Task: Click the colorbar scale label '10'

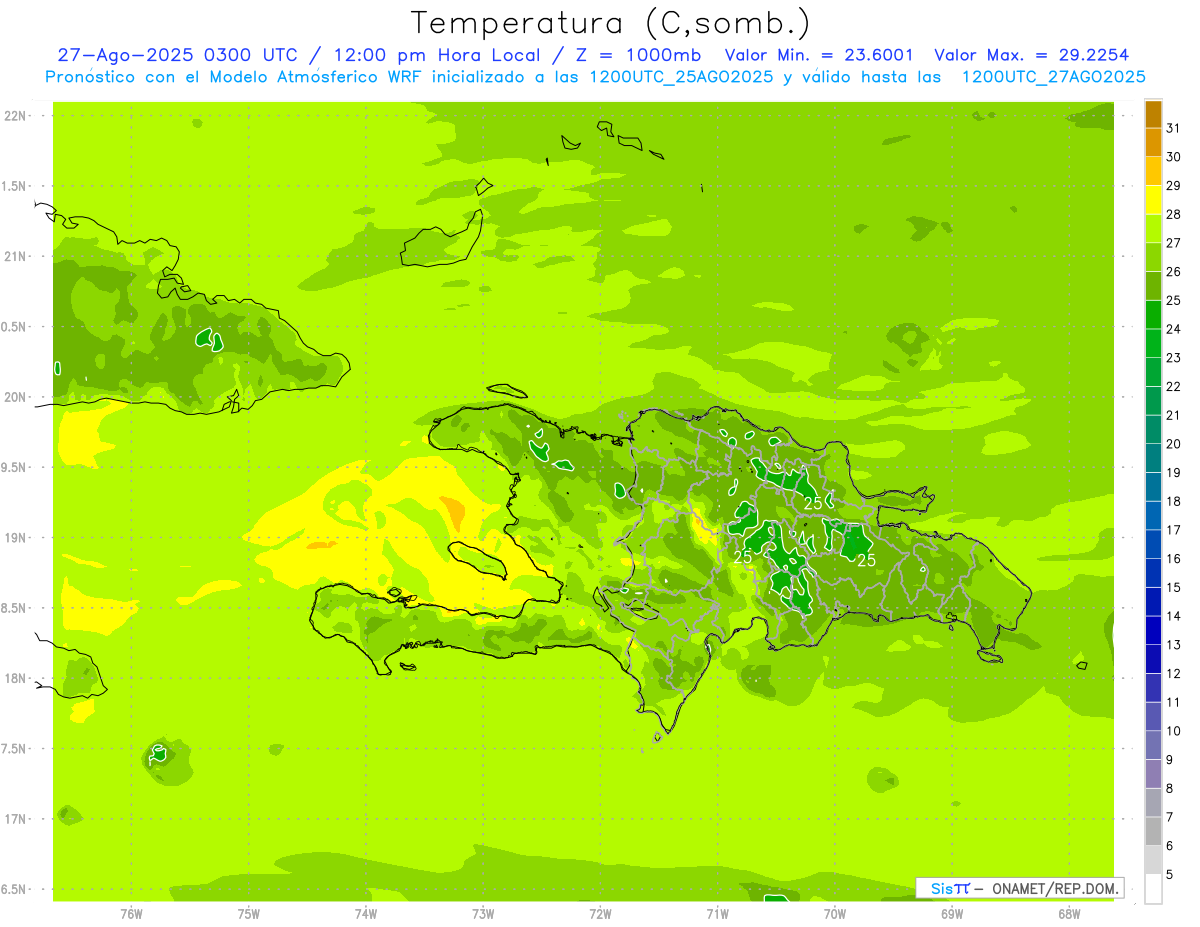Action: coord(1173,731)
